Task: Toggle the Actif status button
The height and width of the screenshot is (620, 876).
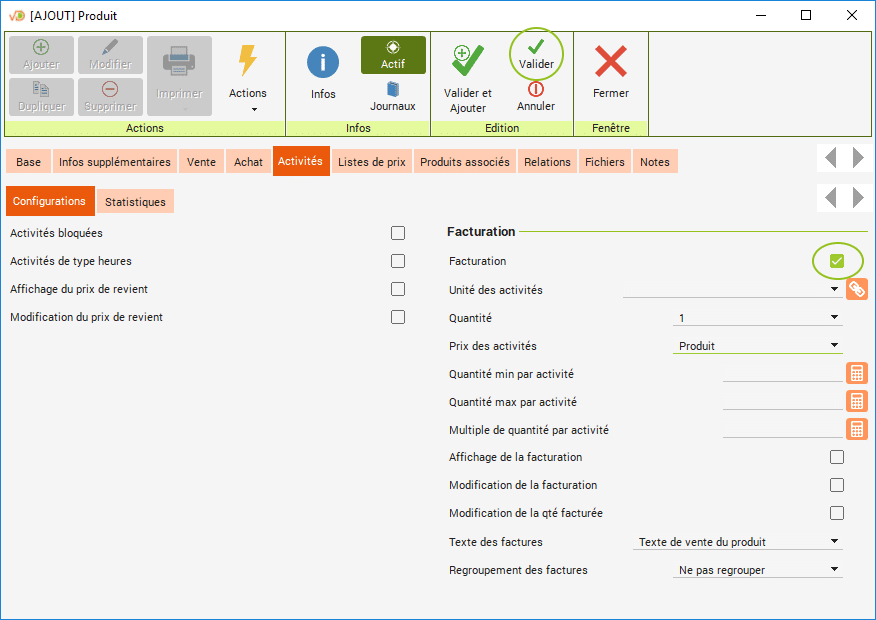Action: (393, 55)
